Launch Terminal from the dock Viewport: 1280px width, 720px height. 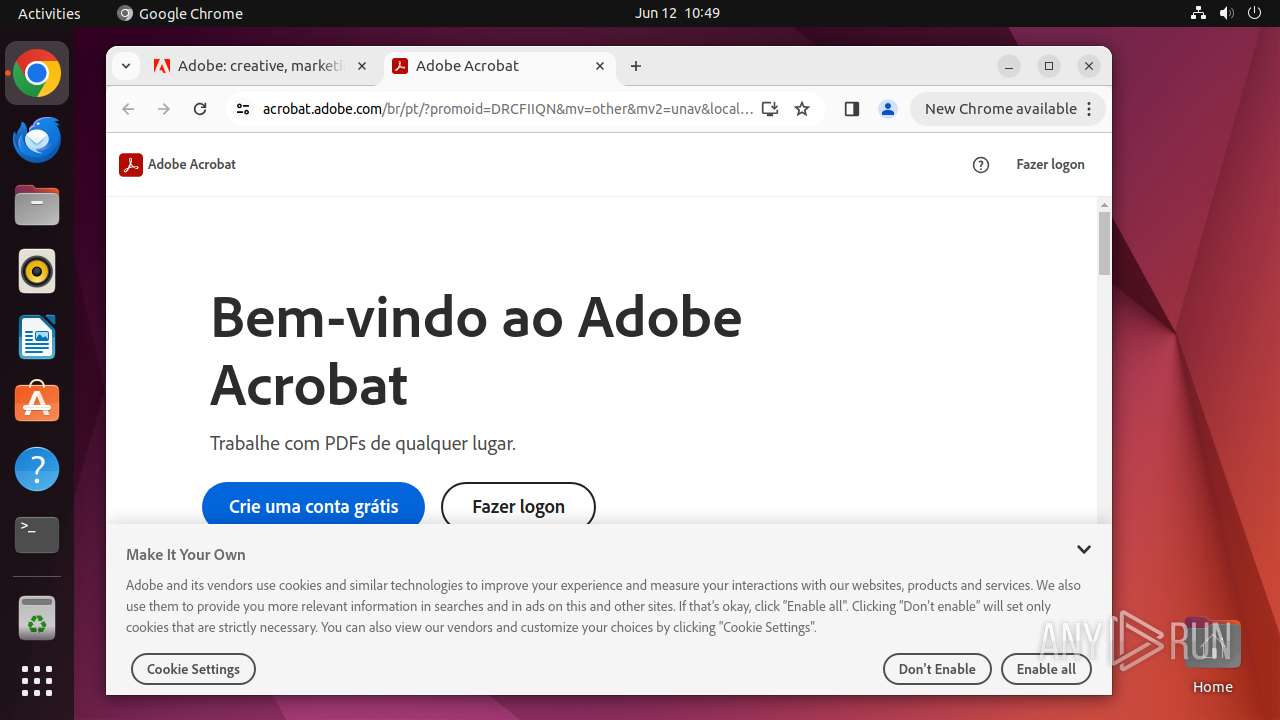[37, 535]
